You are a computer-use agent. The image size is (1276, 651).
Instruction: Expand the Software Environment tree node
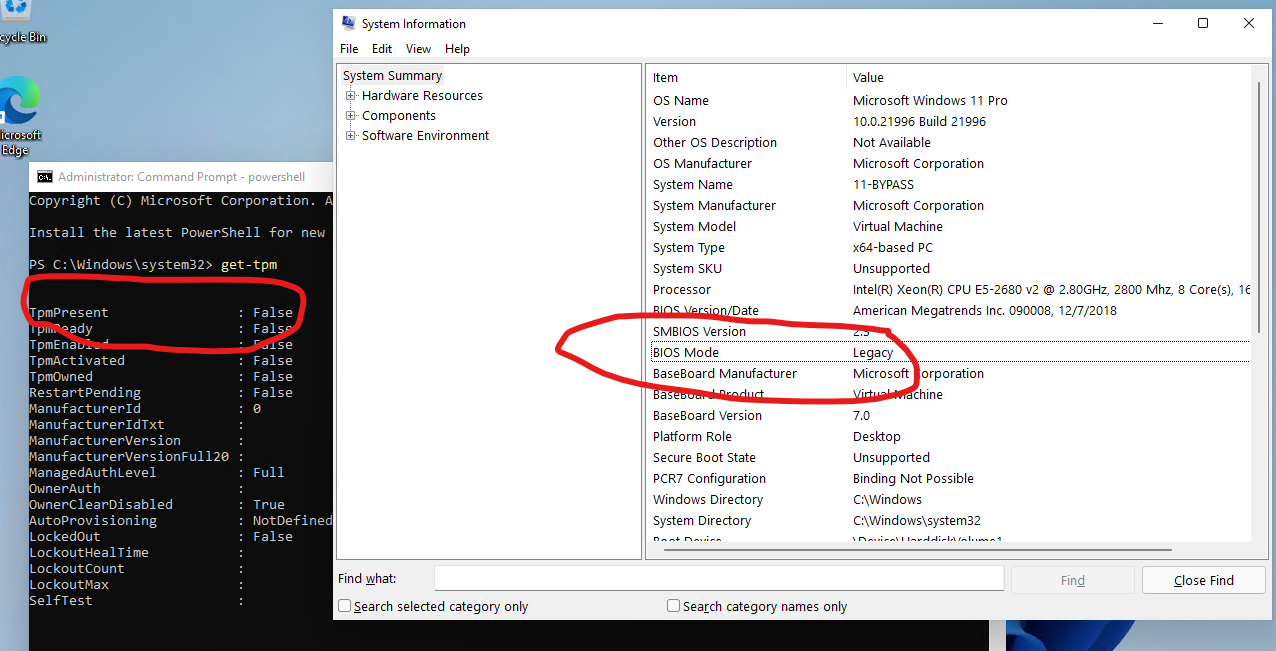(x=351, y=136)
